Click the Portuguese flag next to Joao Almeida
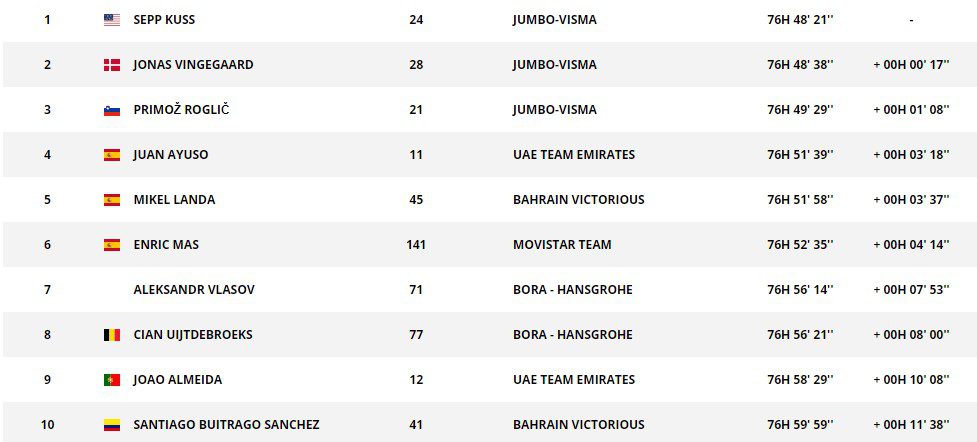This screenshot has height=442, width=977. pos(112,380)
